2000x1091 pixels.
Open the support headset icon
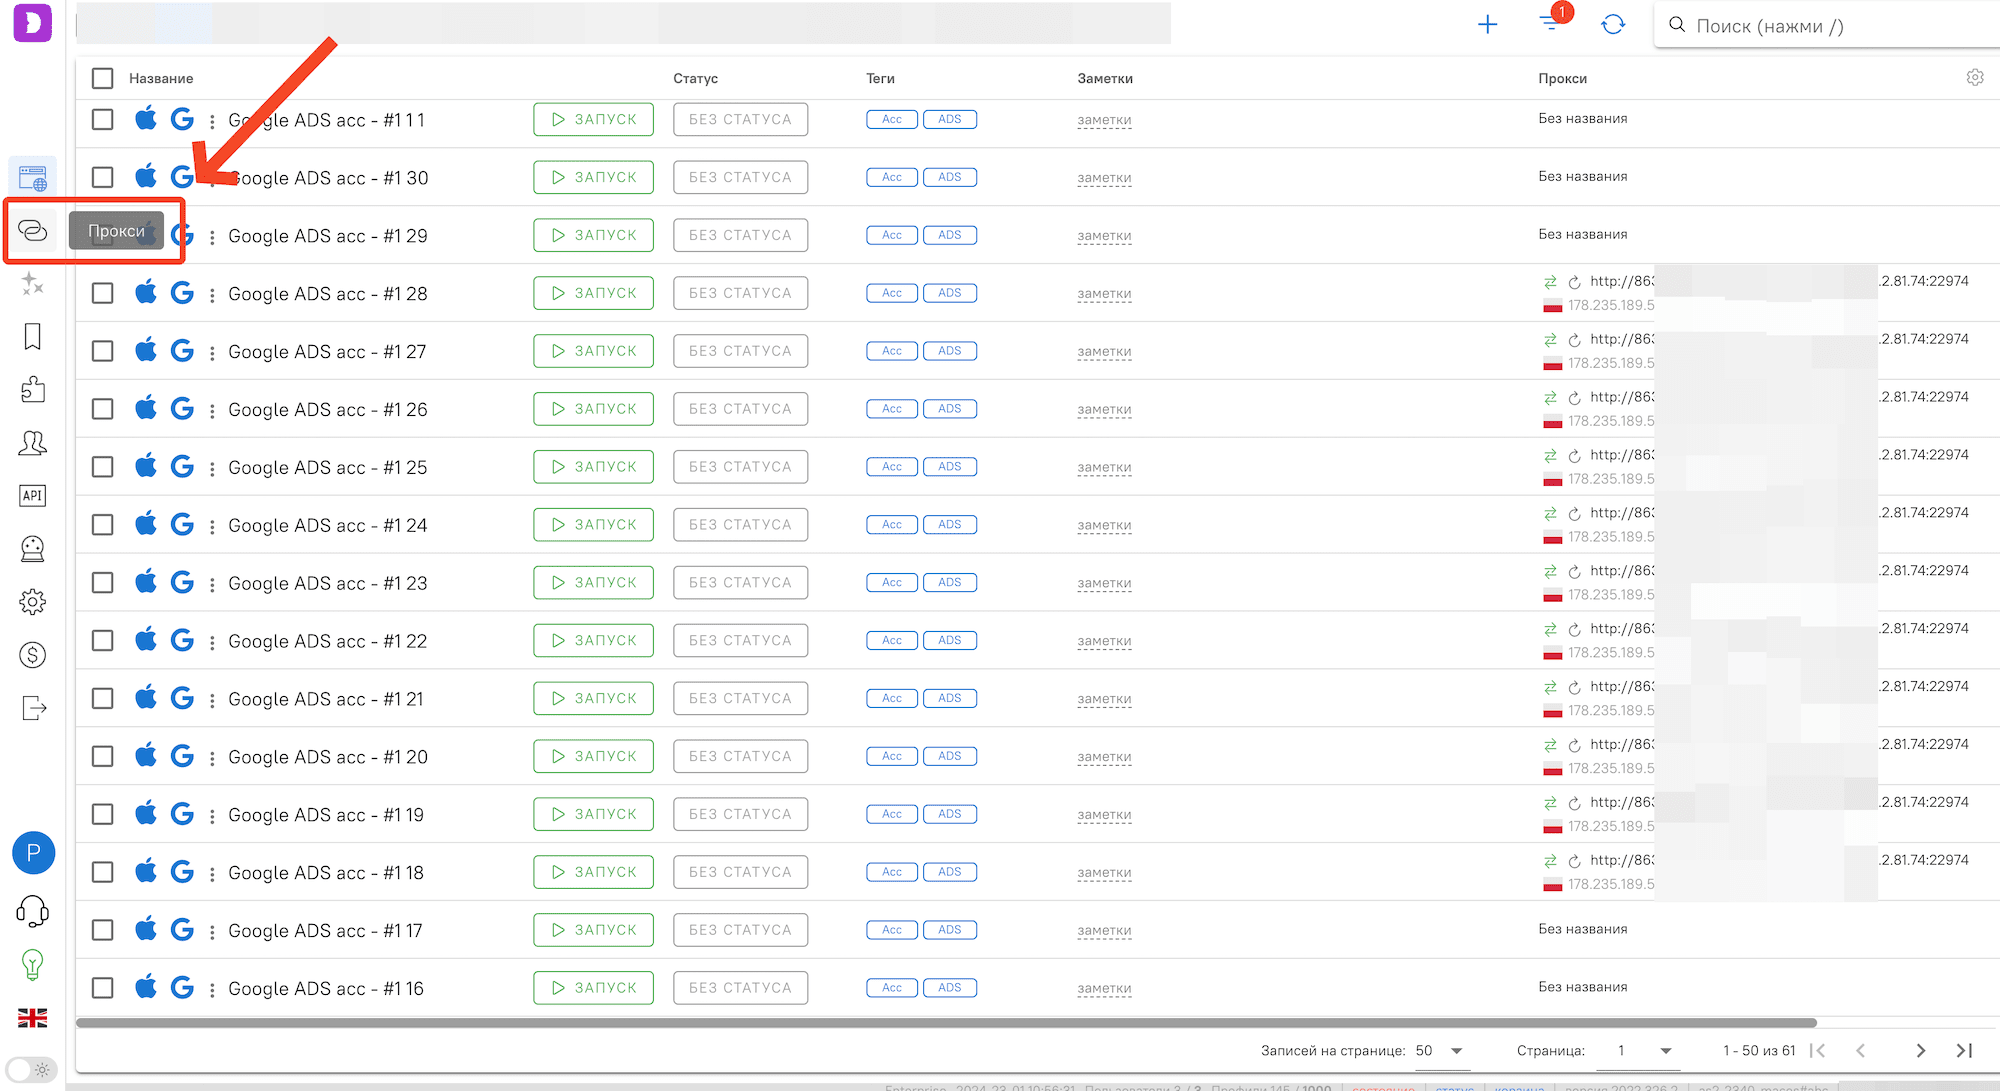point(33,911)
